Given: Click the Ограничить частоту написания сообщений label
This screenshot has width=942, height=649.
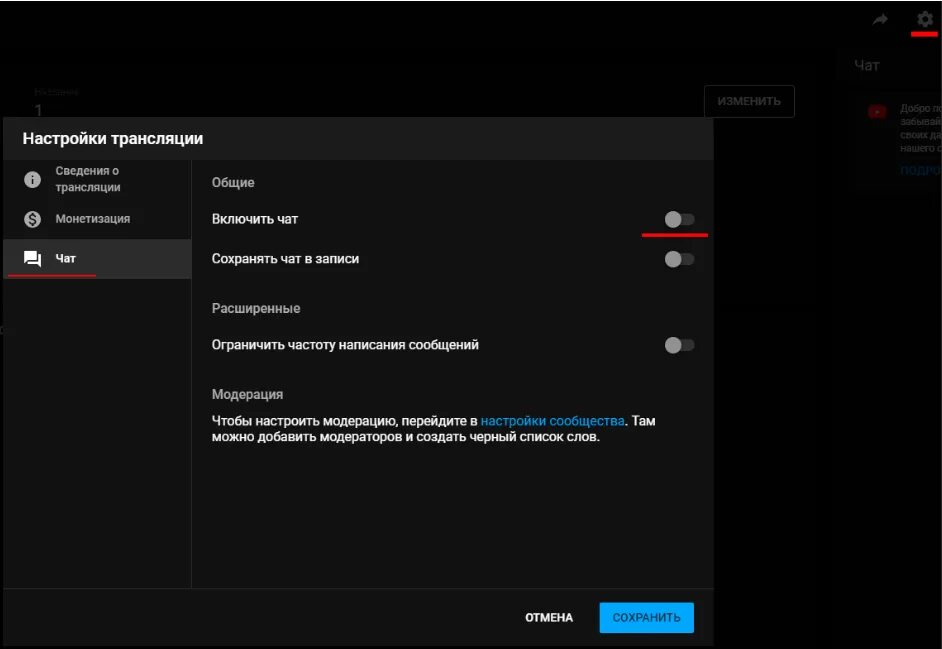Looking at the screenshot, I should tap(345, 345).
